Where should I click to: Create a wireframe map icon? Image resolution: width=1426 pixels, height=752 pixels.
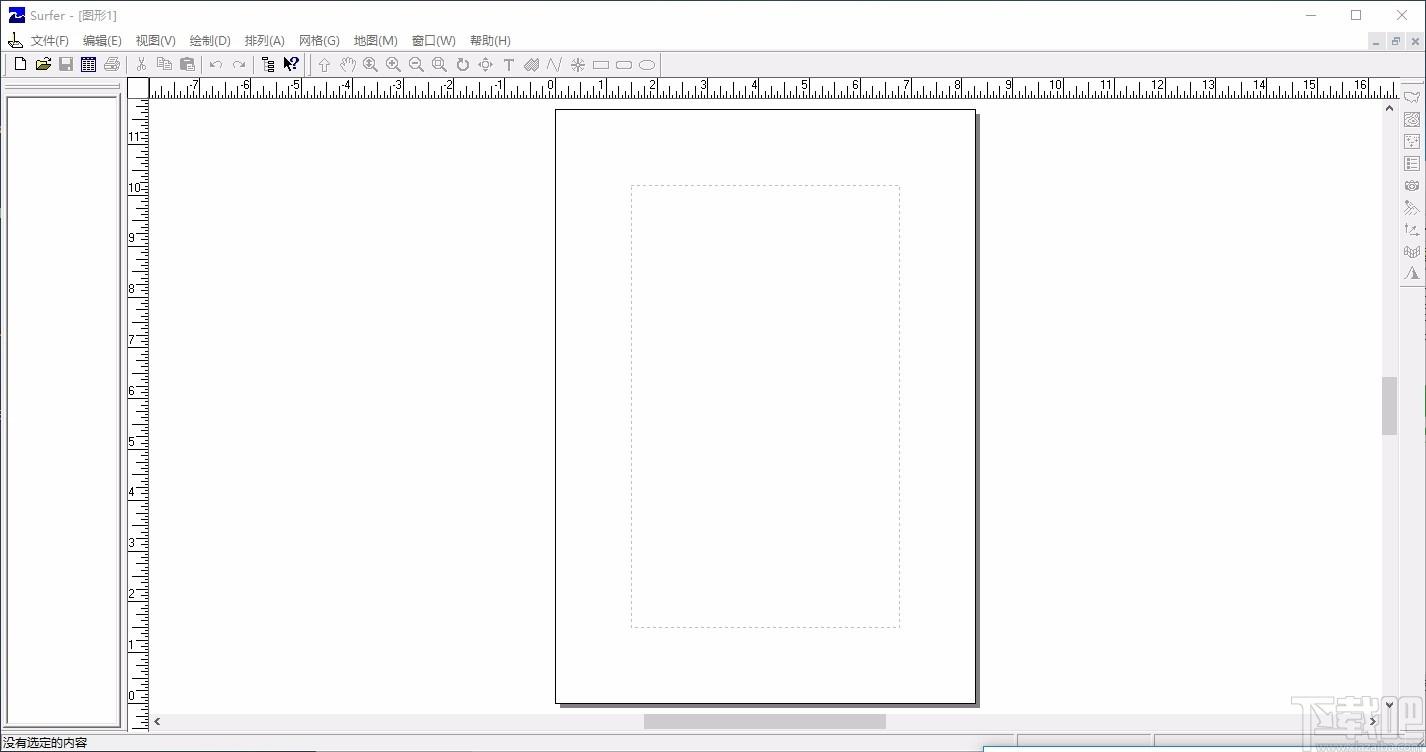point(1412,251)
